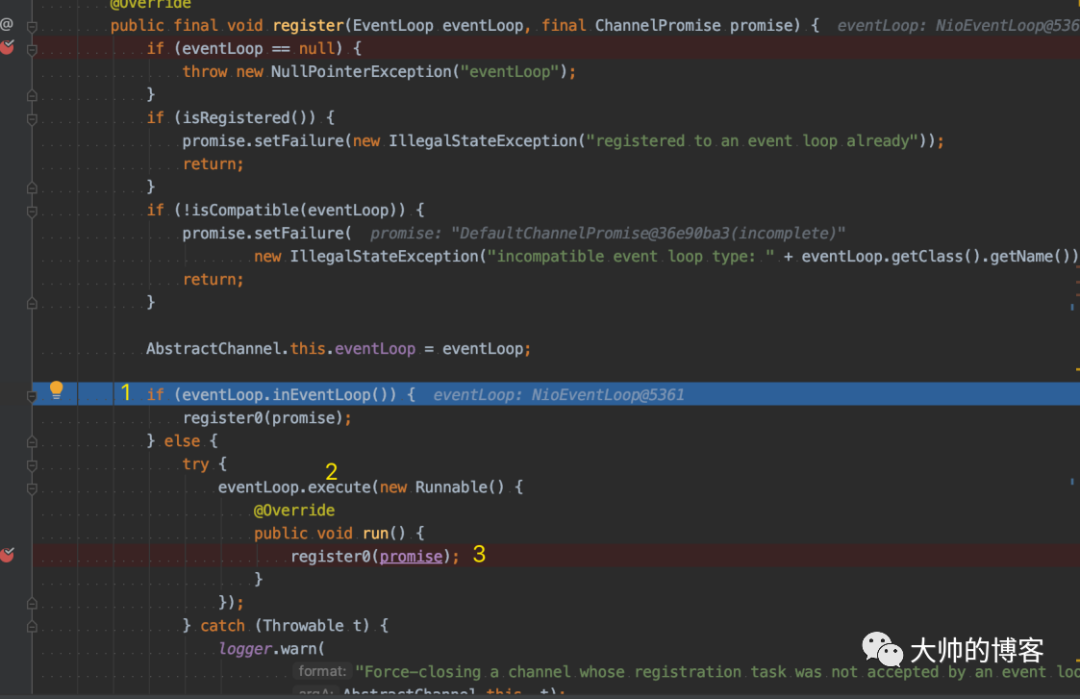Click "registered to an event loop already" string
This screenshot has height=699, width=1080.
[751, 141]
